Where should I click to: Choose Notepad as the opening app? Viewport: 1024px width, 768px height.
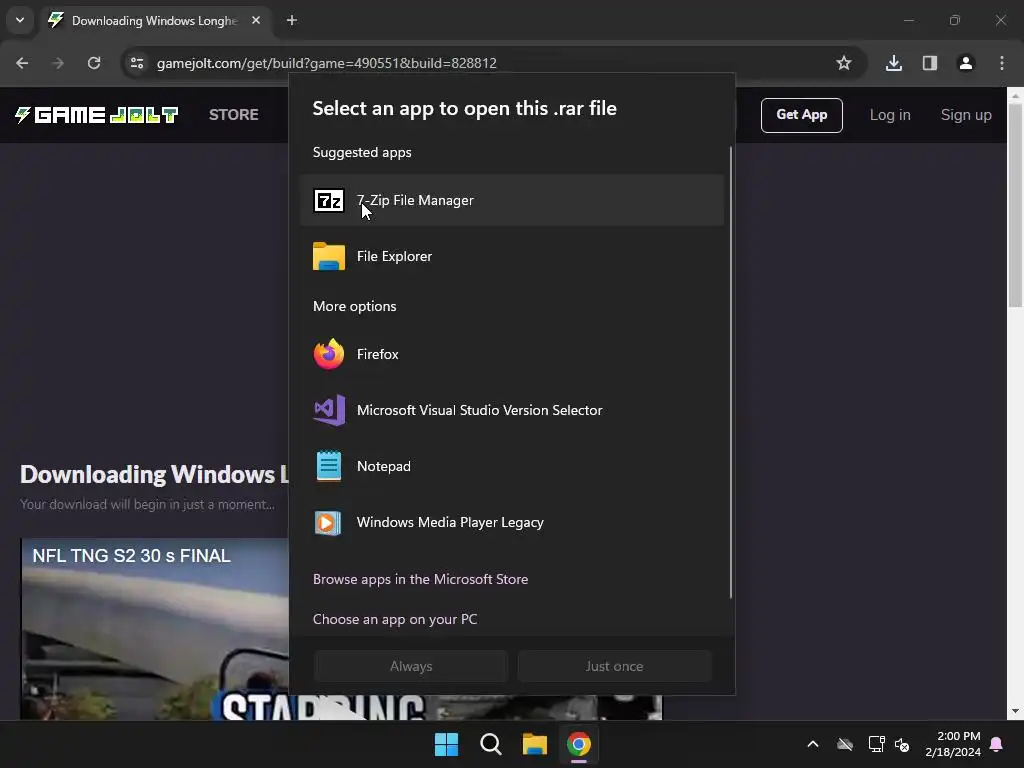512,466
